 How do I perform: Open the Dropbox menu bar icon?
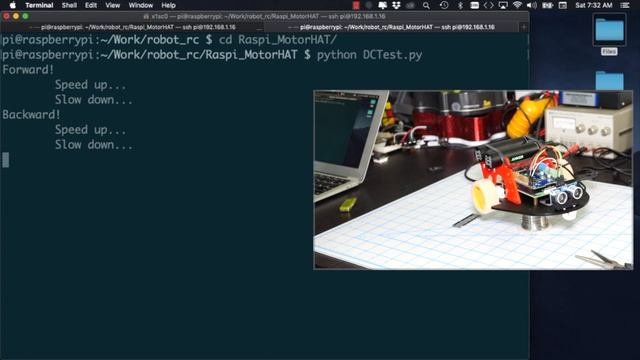click(x=396, y=5)
